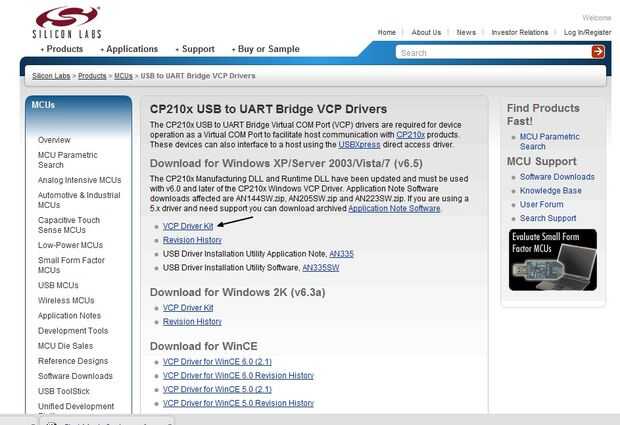620x425 pixels.
Task: Open Investor Relations link
Action: point(520,32)
